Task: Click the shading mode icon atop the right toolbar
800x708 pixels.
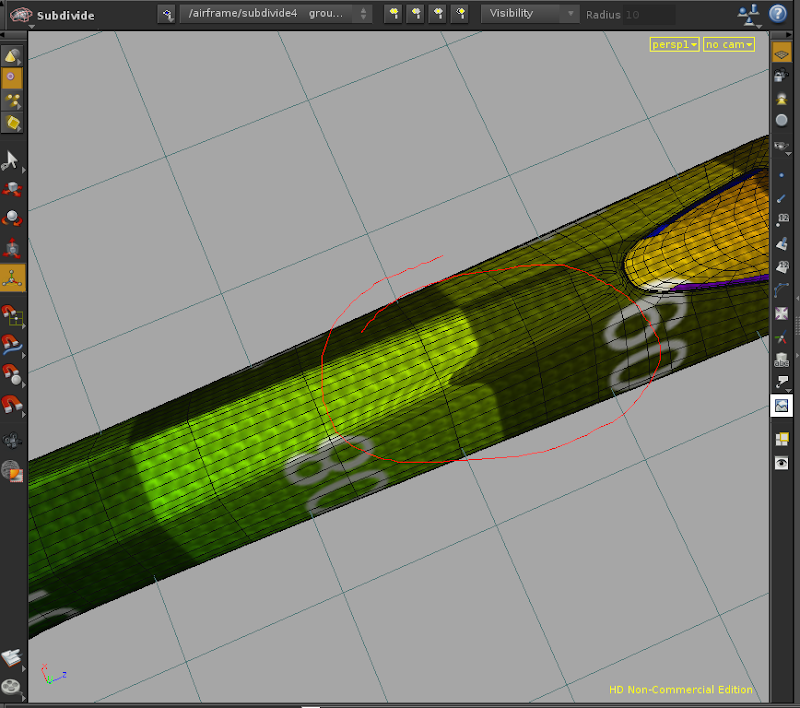Action: [781, 52]
